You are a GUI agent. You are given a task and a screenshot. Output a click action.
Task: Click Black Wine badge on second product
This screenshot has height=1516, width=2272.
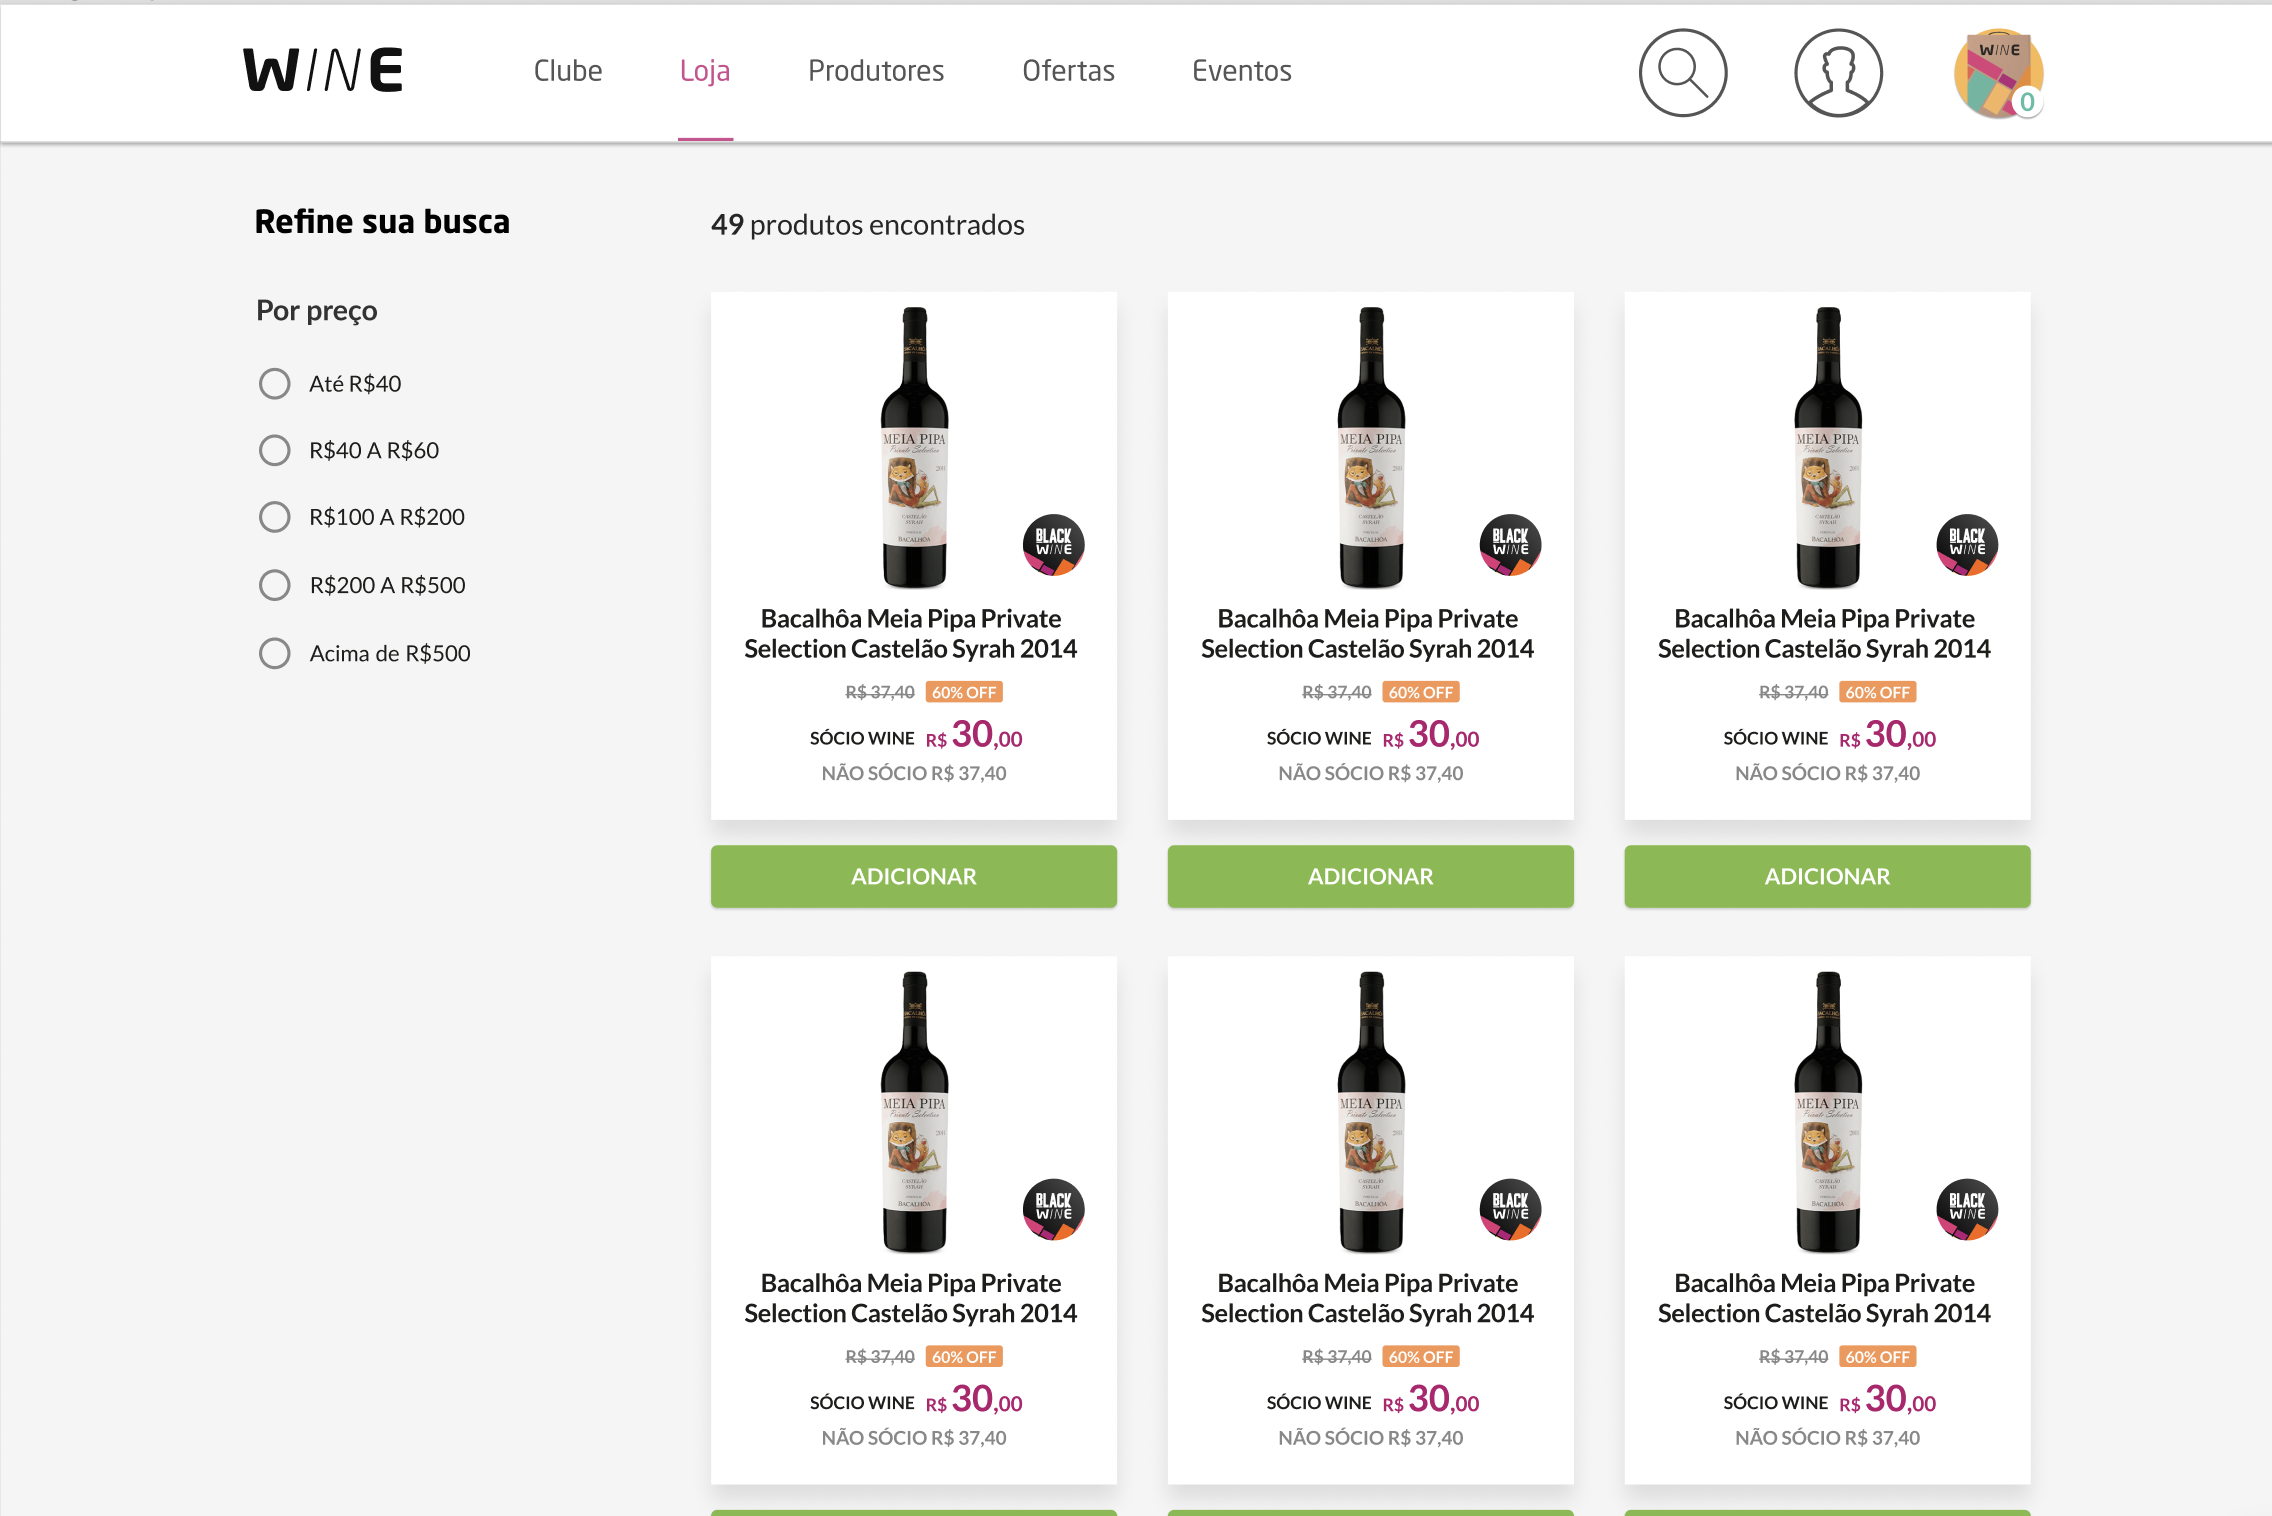coord(1510,545)
